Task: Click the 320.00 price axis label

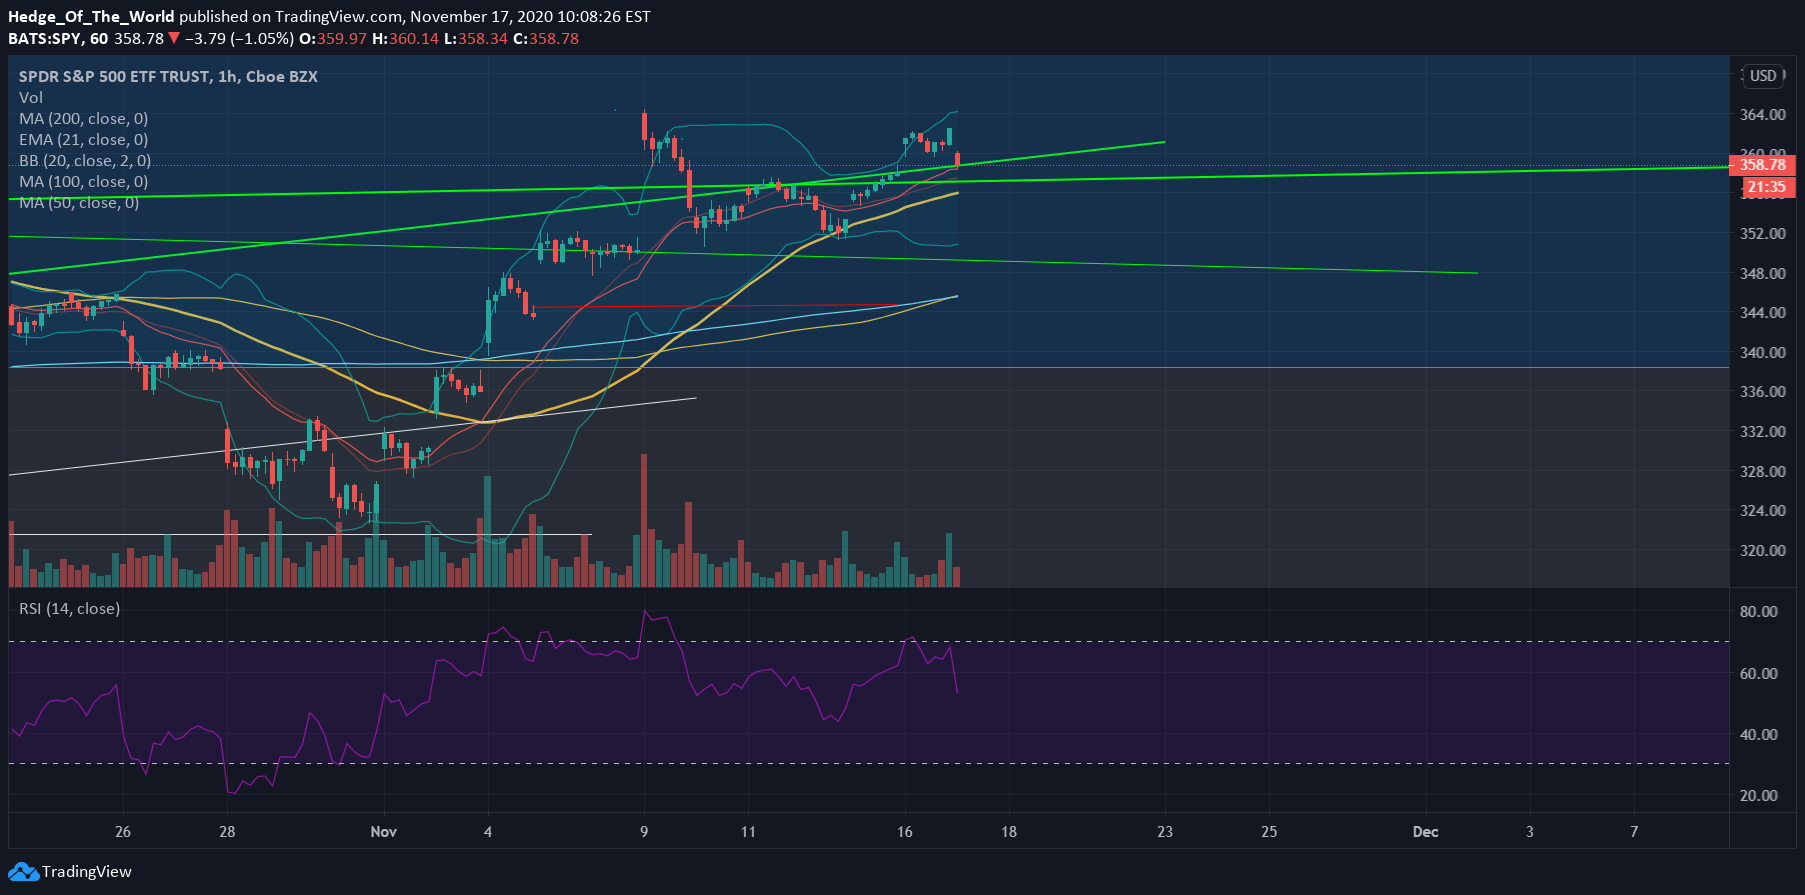Action: [x=1763, y=551]
